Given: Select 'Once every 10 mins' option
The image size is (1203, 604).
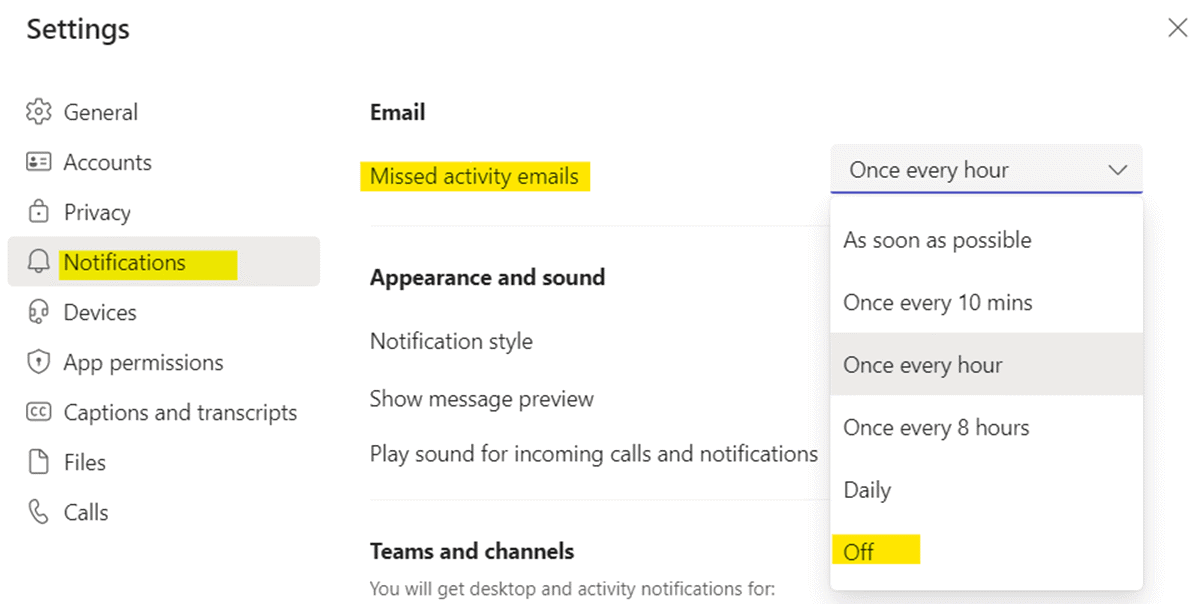Looking at the screenshot, I should [986, 302].
